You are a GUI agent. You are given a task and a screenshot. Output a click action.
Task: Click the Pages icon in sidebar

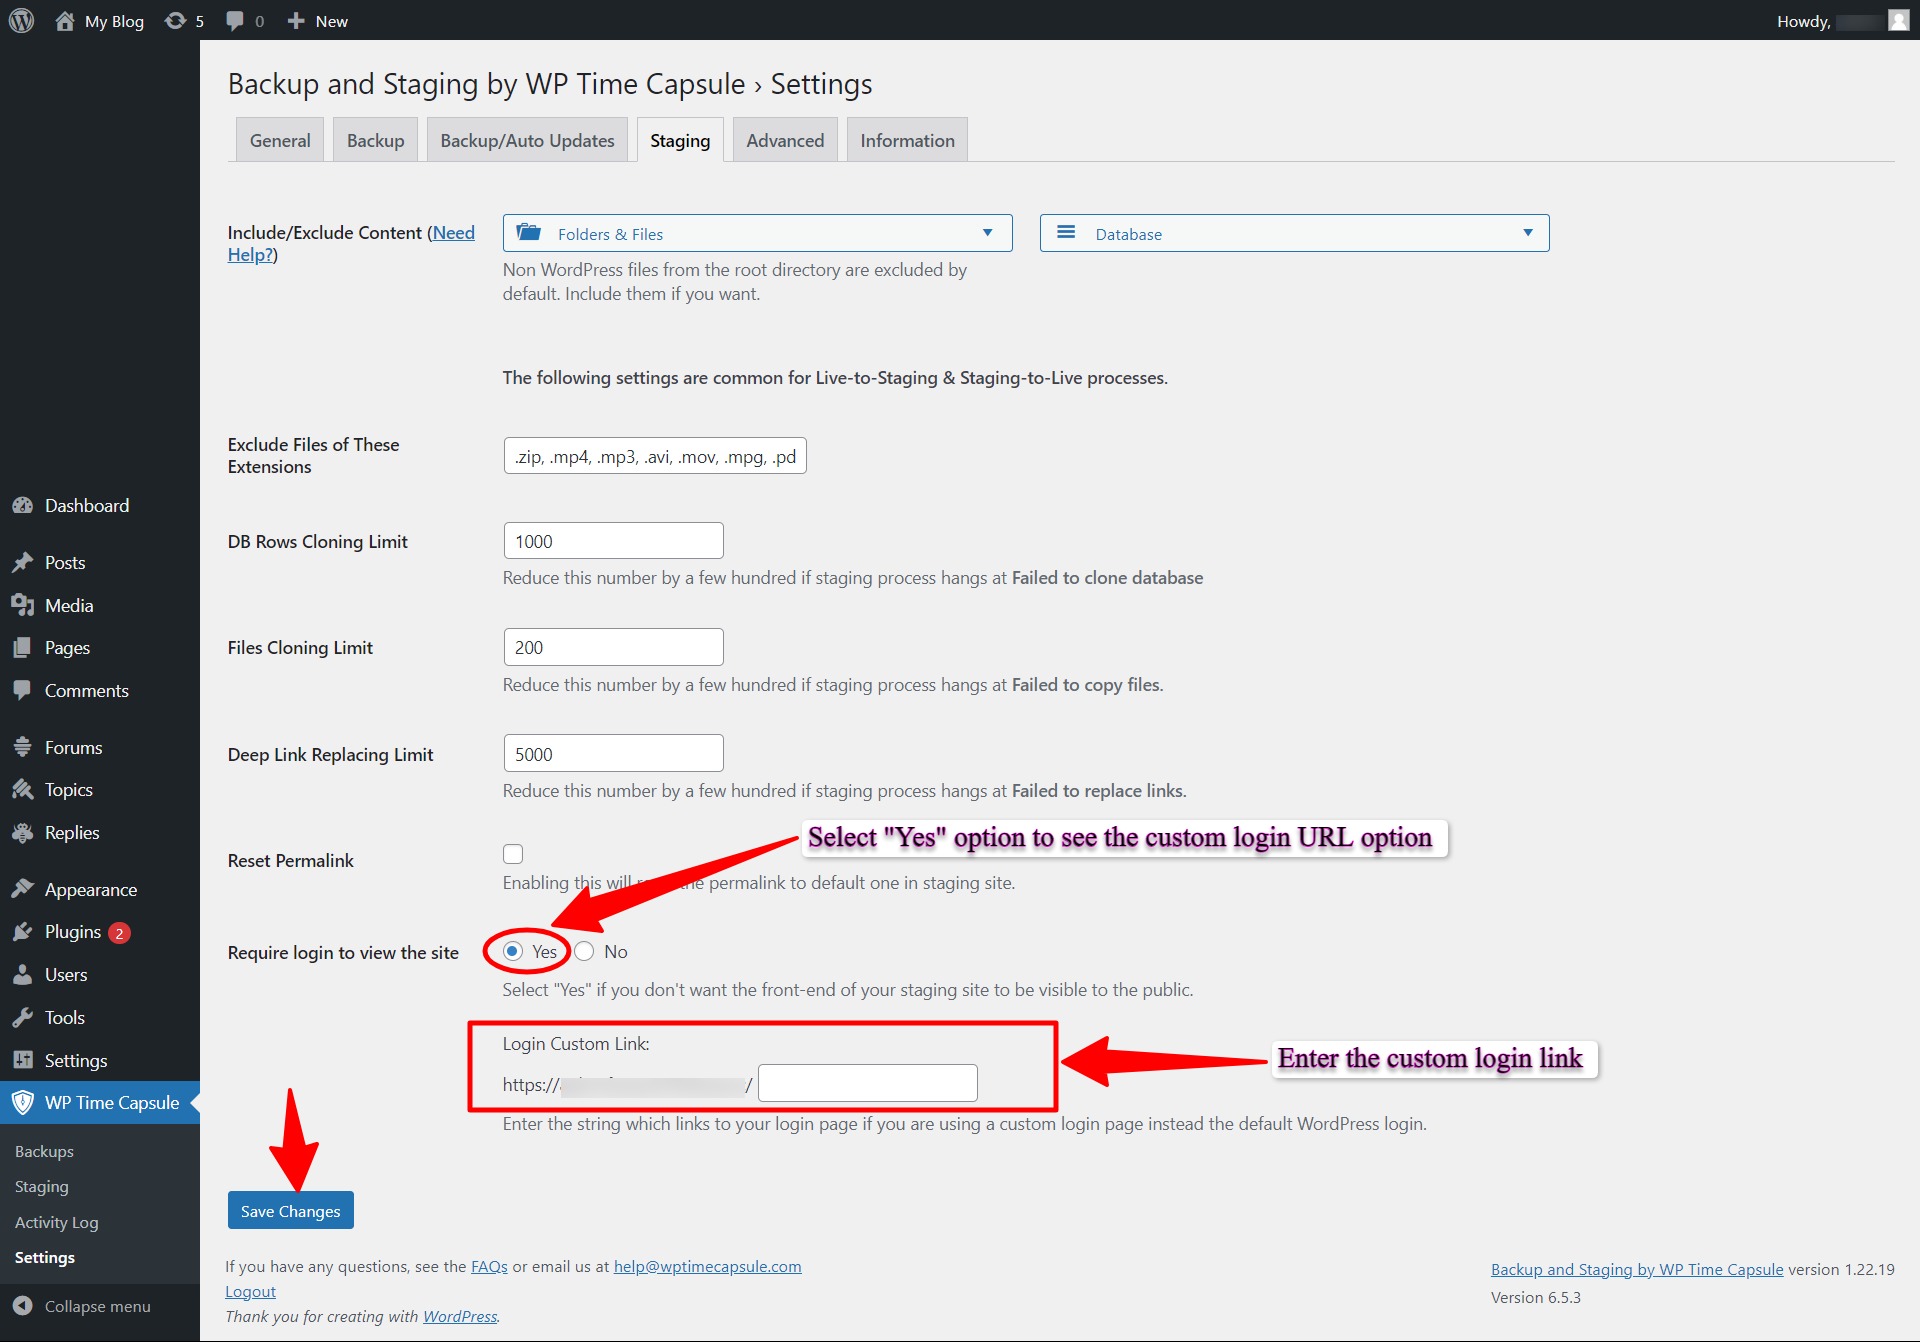point(23,648)
